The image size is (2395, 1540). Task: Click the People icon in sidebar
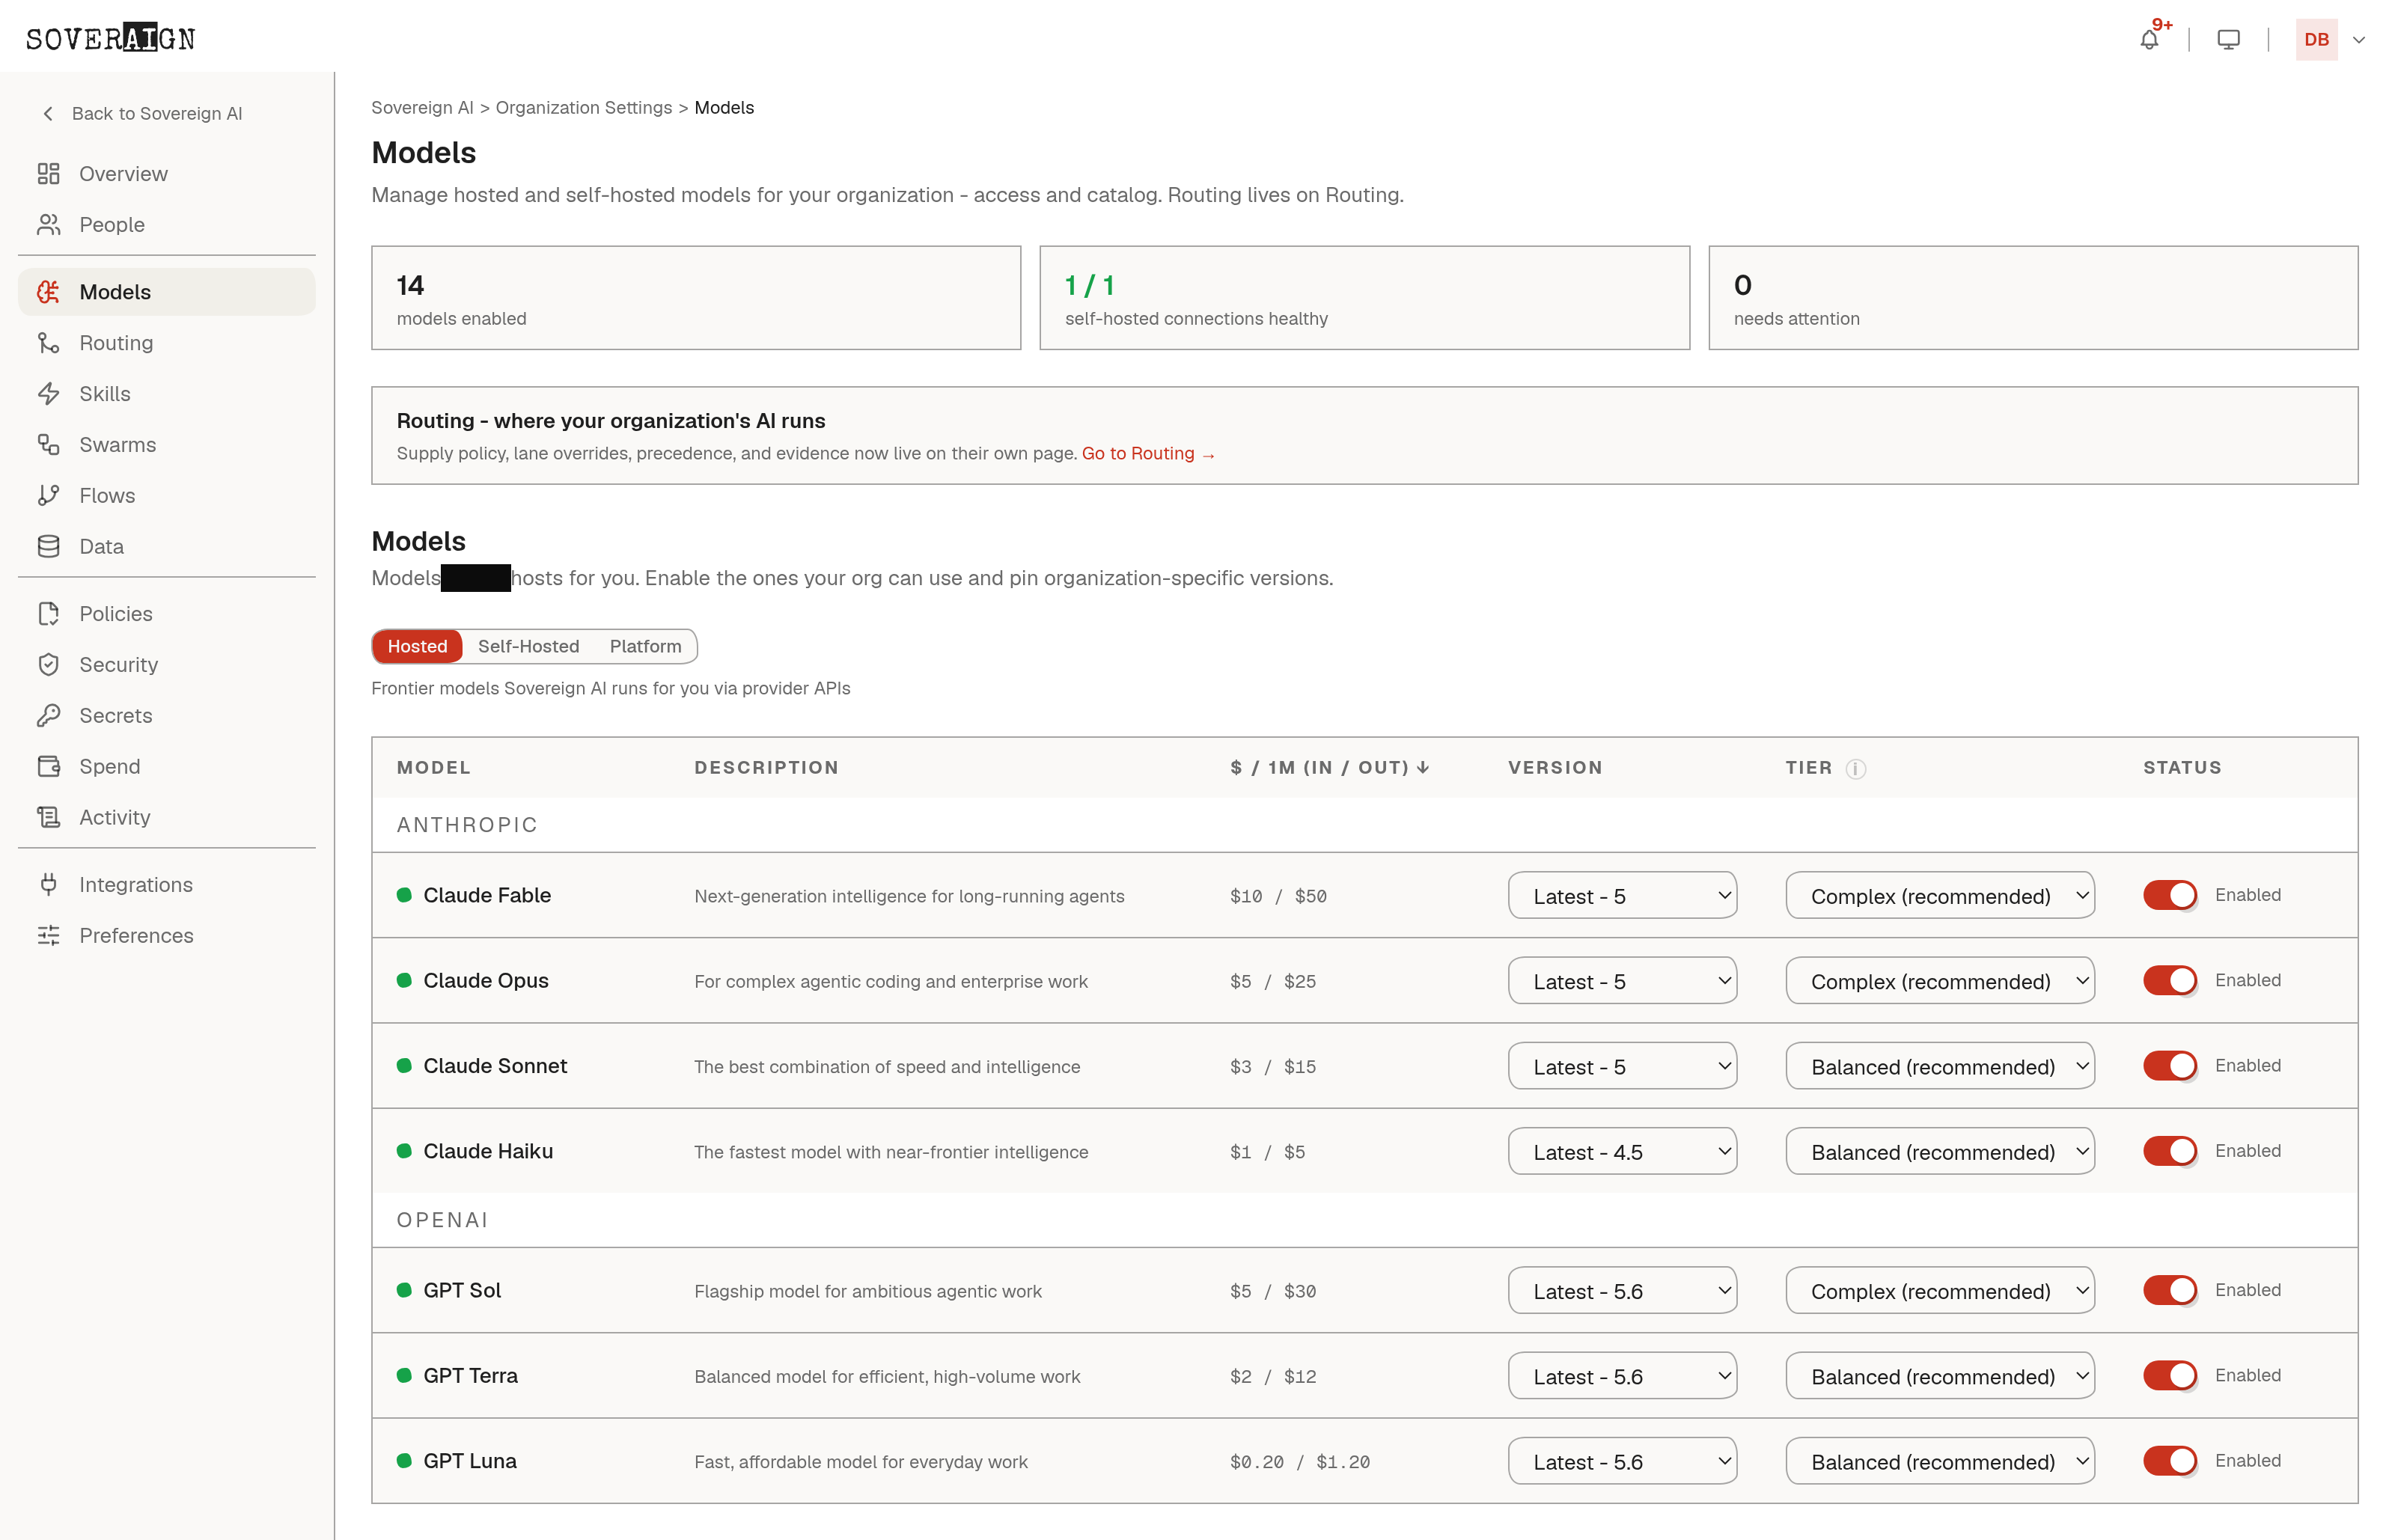point(48,225)
